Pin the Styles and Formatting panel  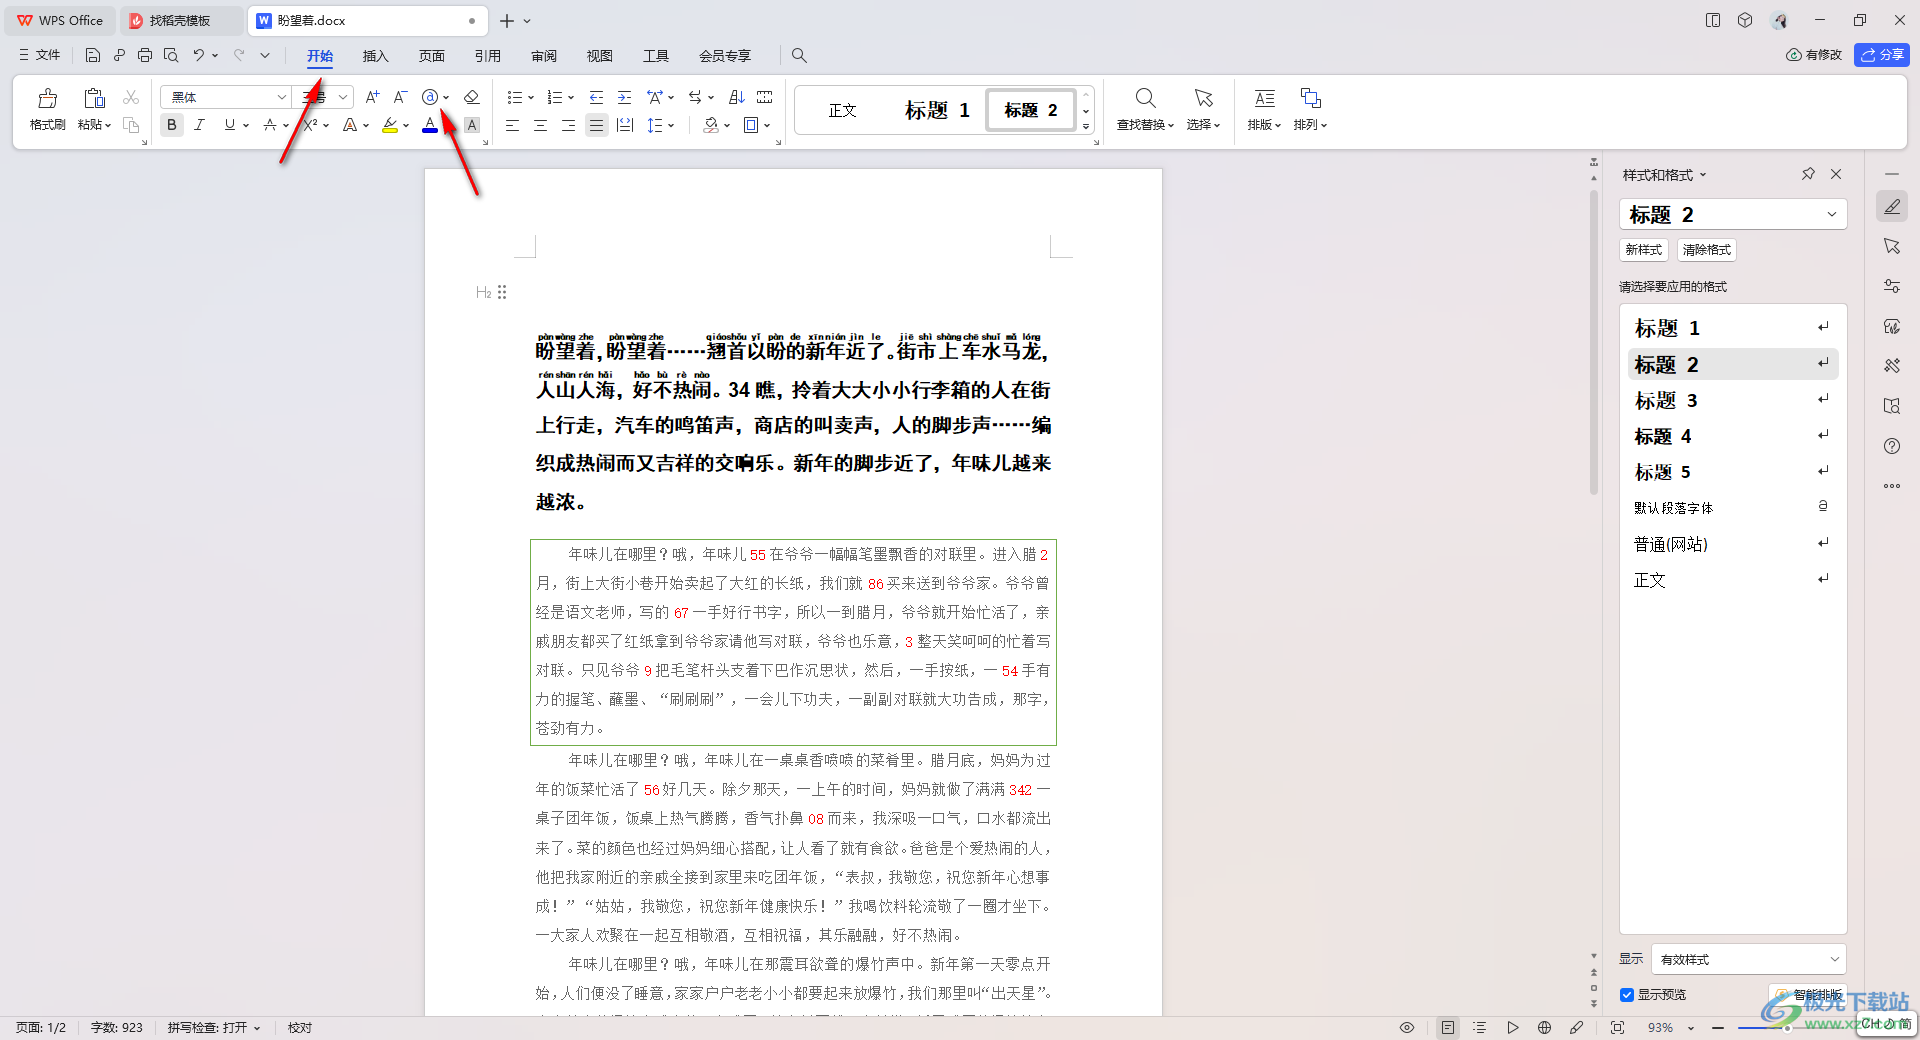[x=1808, y=174]
